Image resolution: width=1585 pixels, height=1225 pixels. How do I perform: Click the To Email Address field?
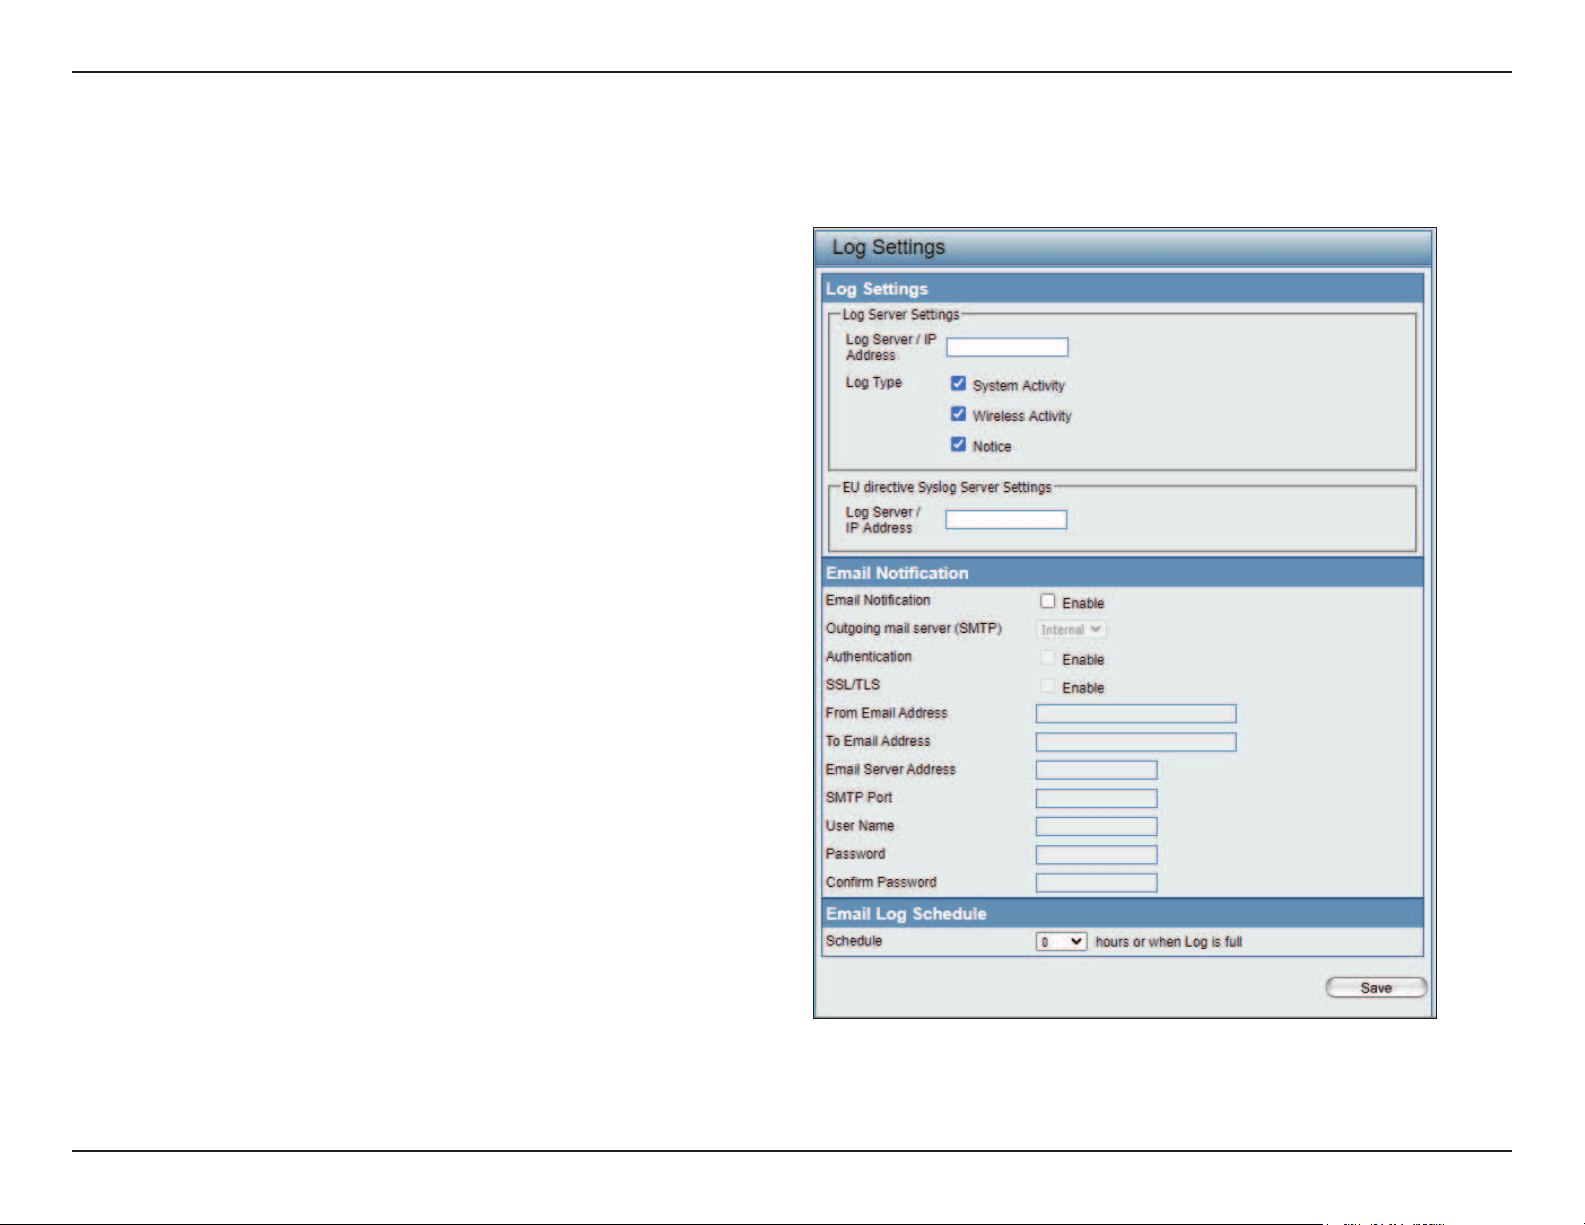tap(1136, 741)
